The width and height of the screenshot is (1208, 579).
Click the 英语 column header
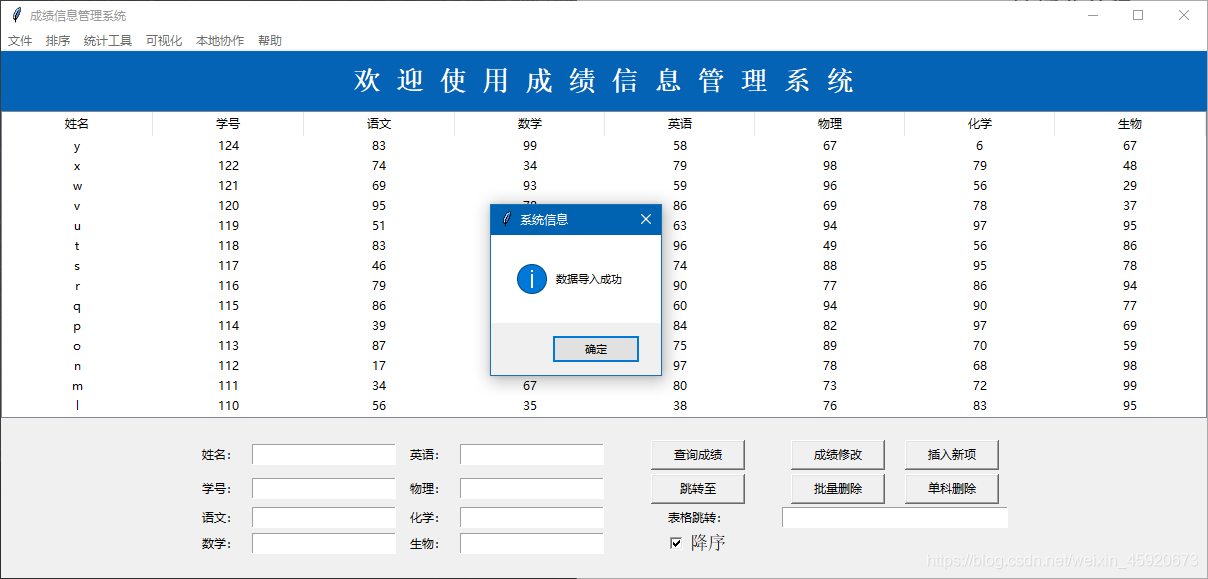tap(680, 124)
